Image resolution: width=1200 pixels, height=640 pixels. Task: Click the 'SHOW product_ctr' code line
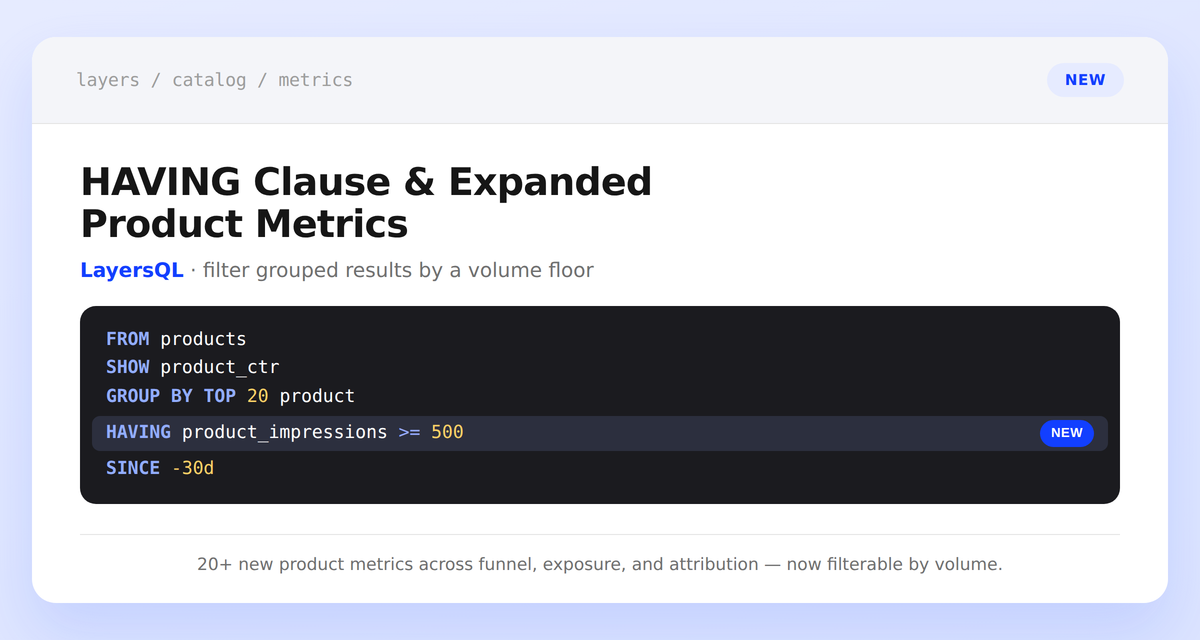(x=193, y=367)
